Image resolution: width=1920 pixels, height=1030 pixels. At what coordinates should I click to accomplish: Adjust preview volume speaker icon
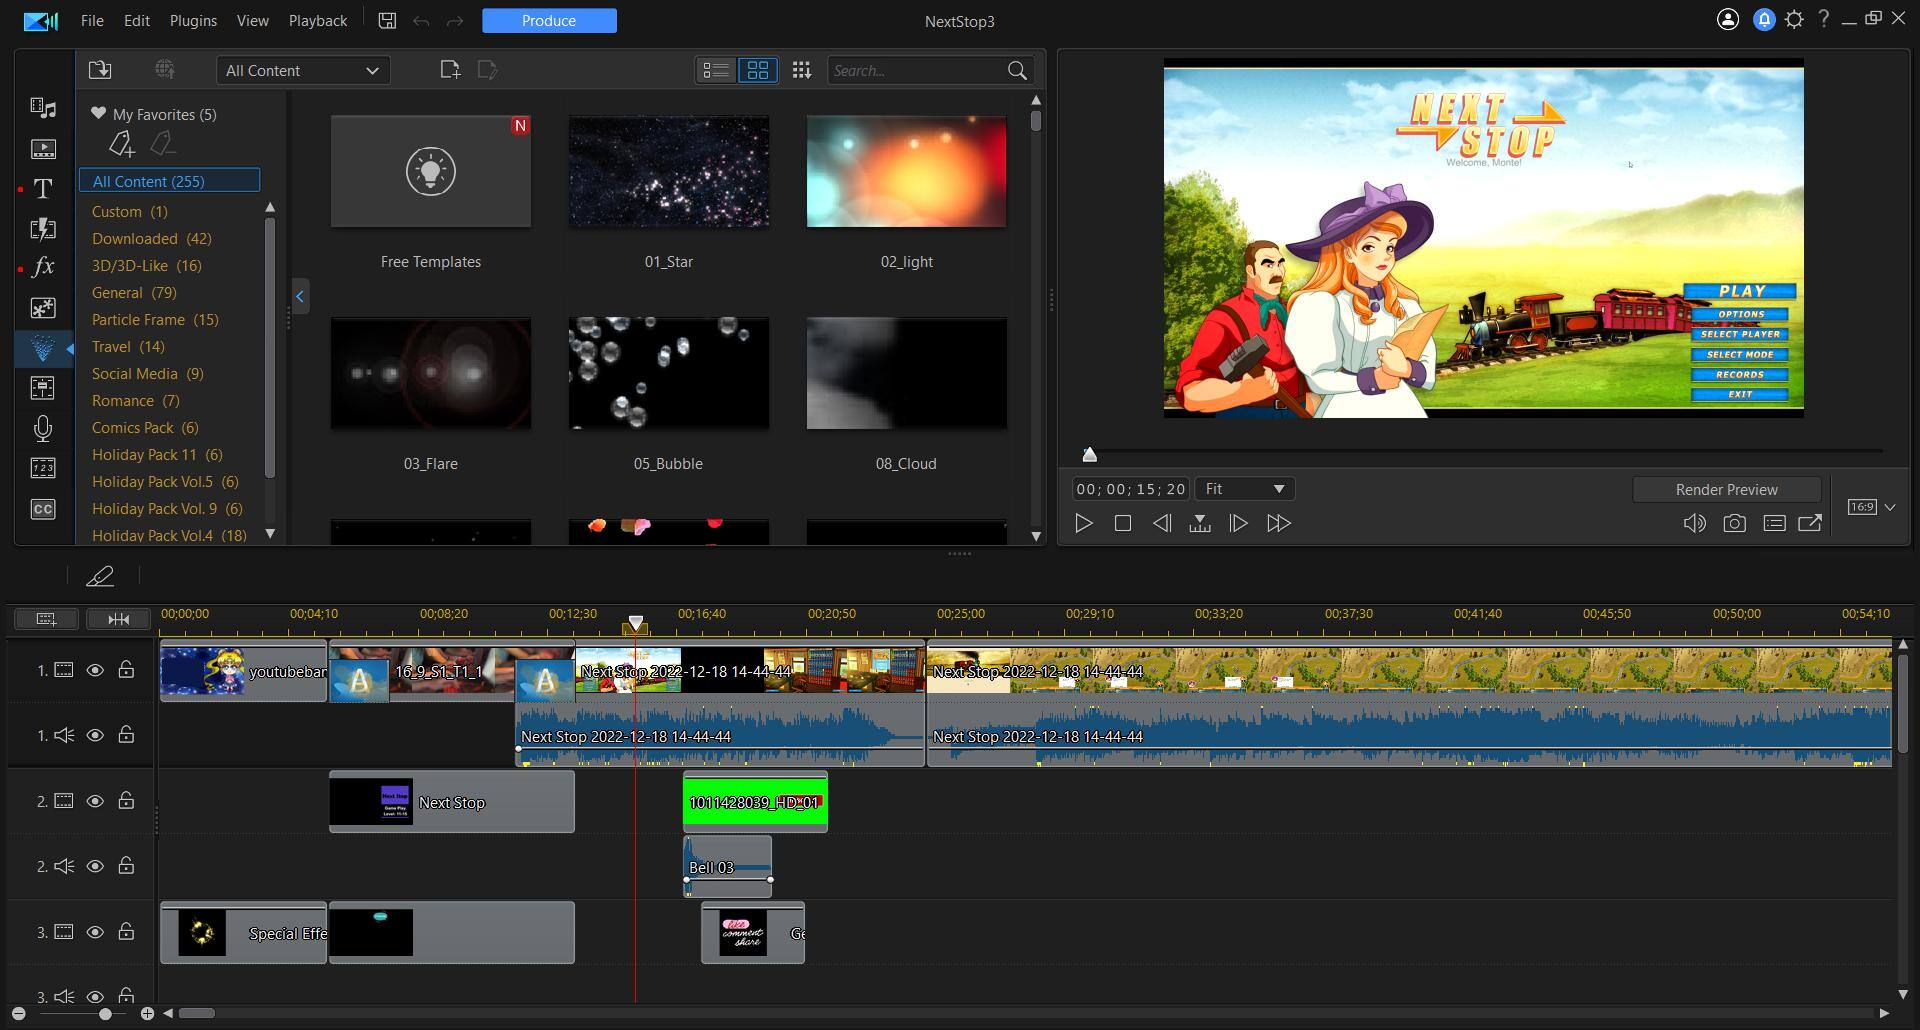(x=1694, y=523)
